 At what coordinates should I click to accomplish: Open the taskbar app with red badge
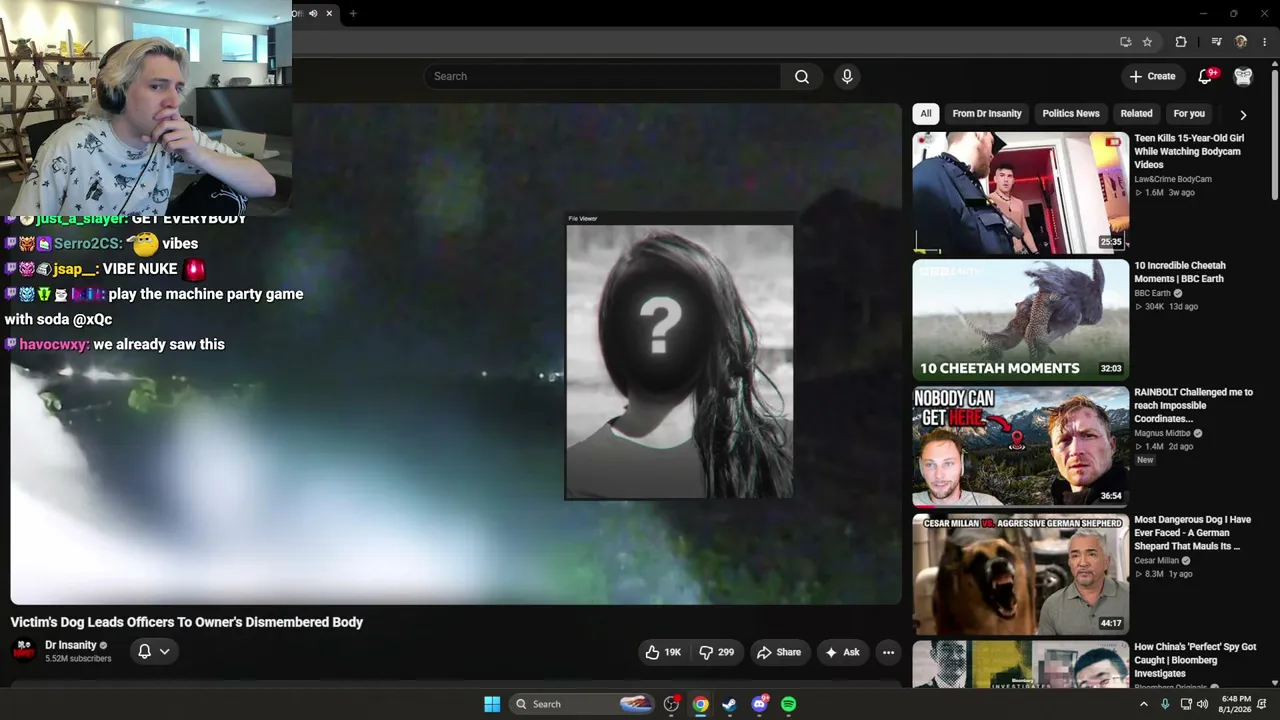point(672,704)
